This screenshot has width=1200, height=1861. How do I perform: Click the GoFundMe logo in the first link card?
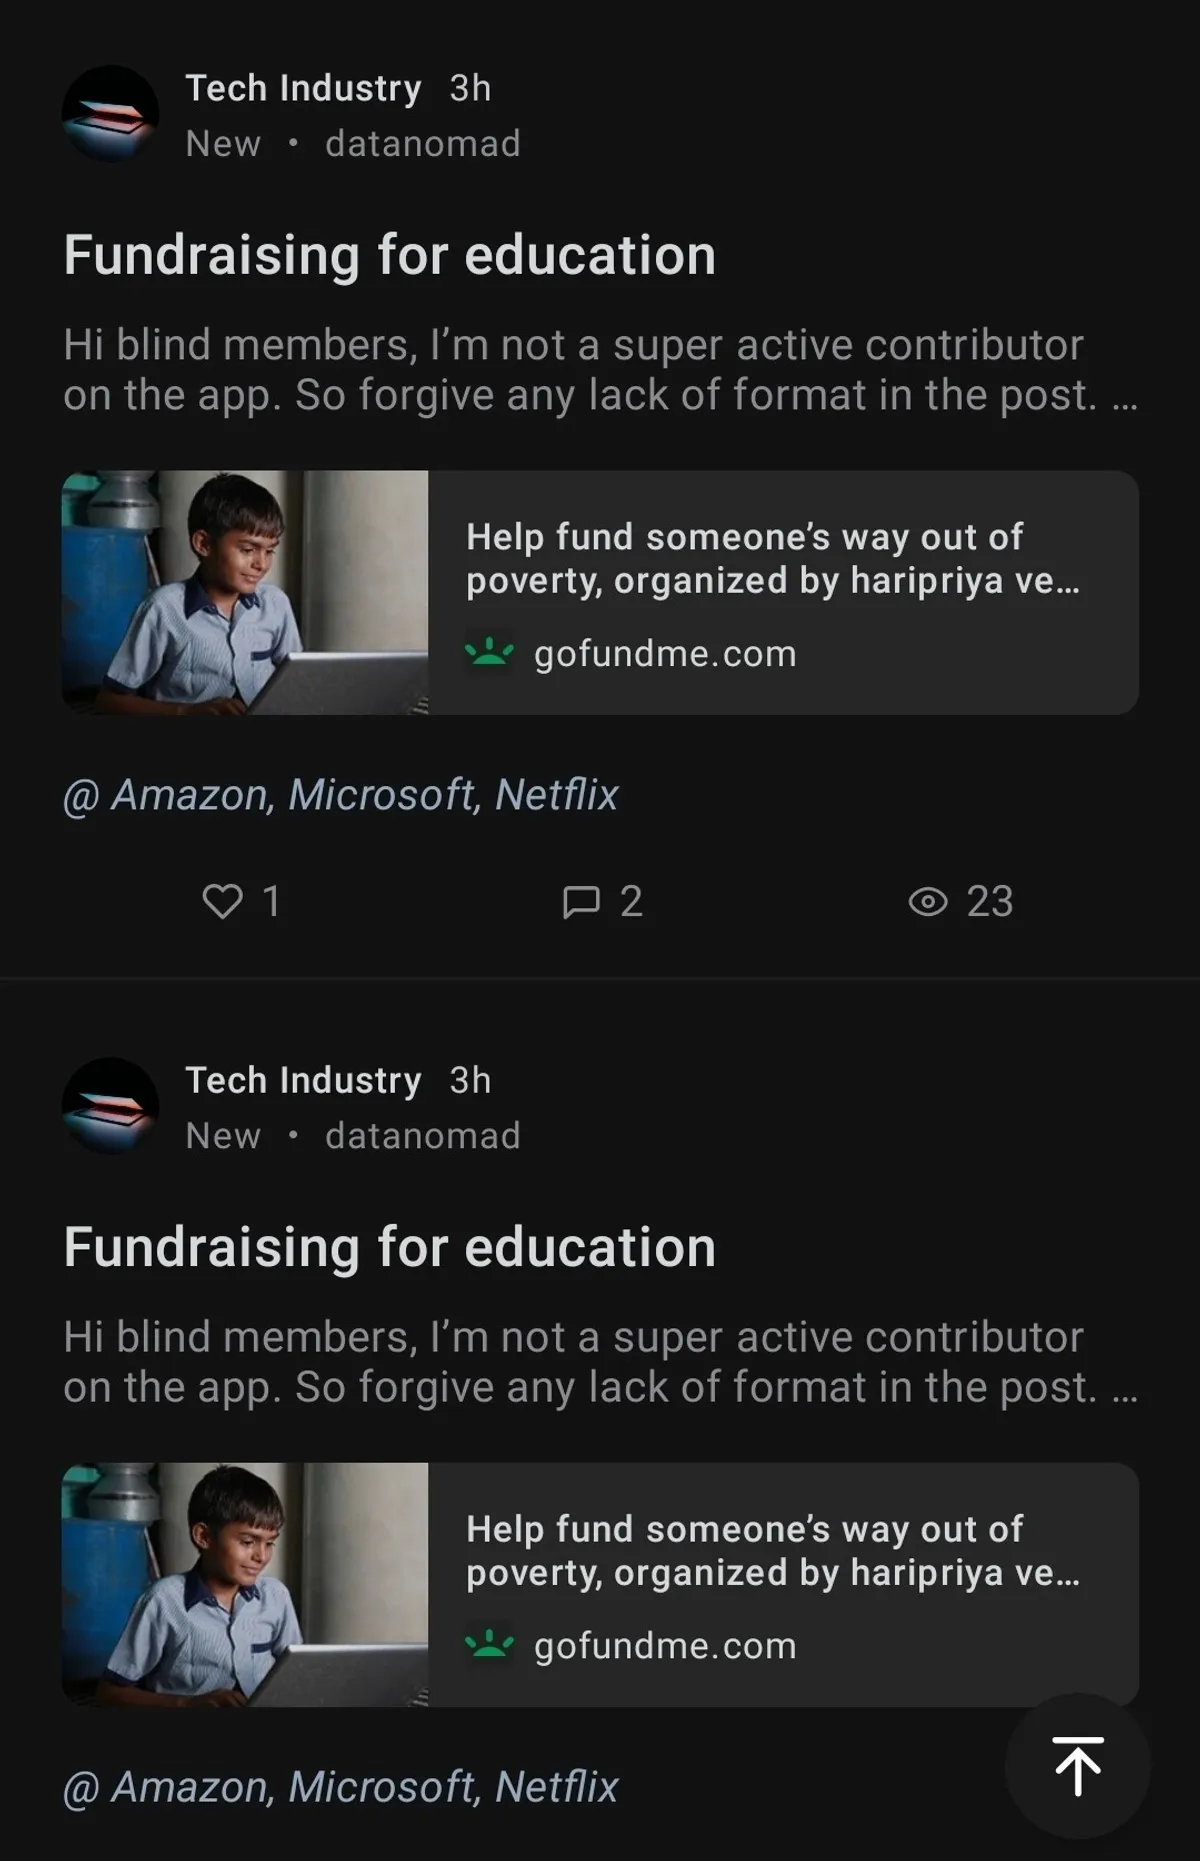click(489, 654)
